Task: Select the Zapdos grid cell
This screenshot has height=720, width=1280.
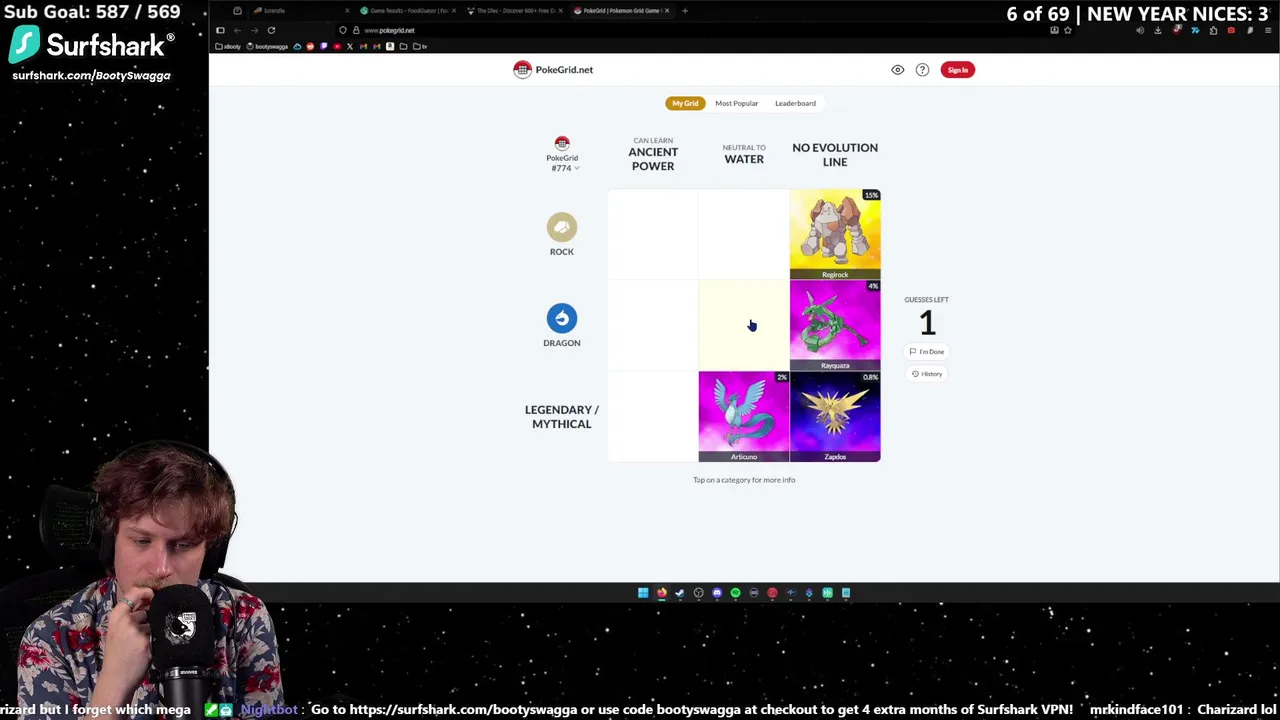Action: [x=835, y=416]
